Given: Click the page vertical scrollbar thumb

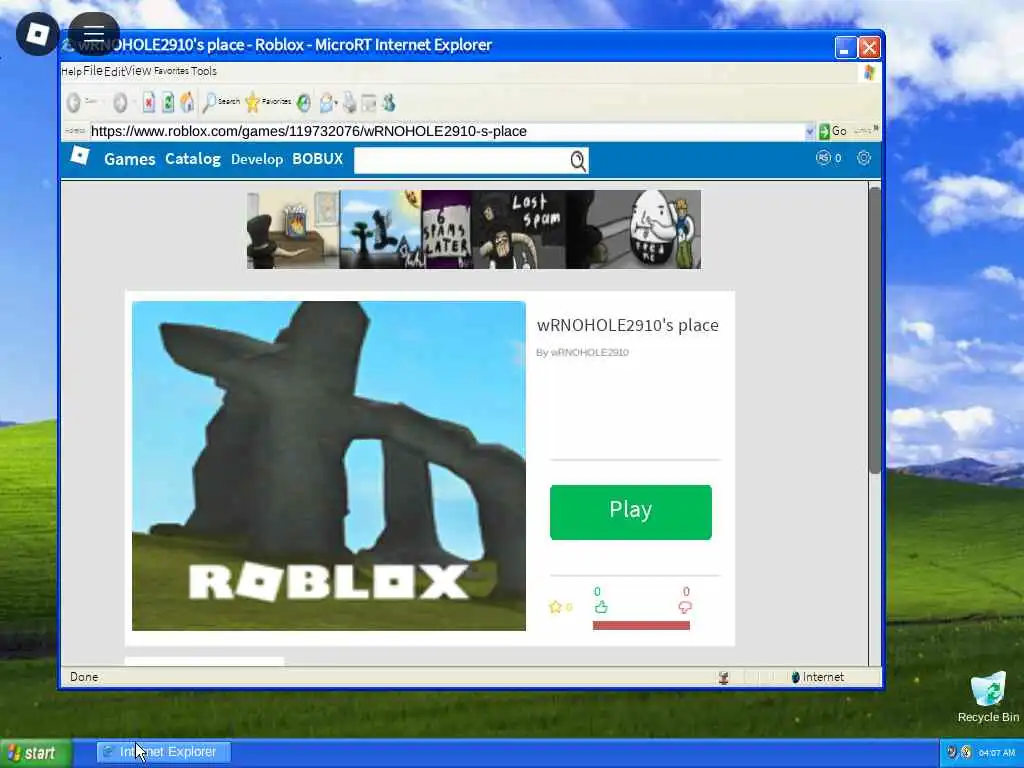Looking at the screenshot, I should click(875, 330).
